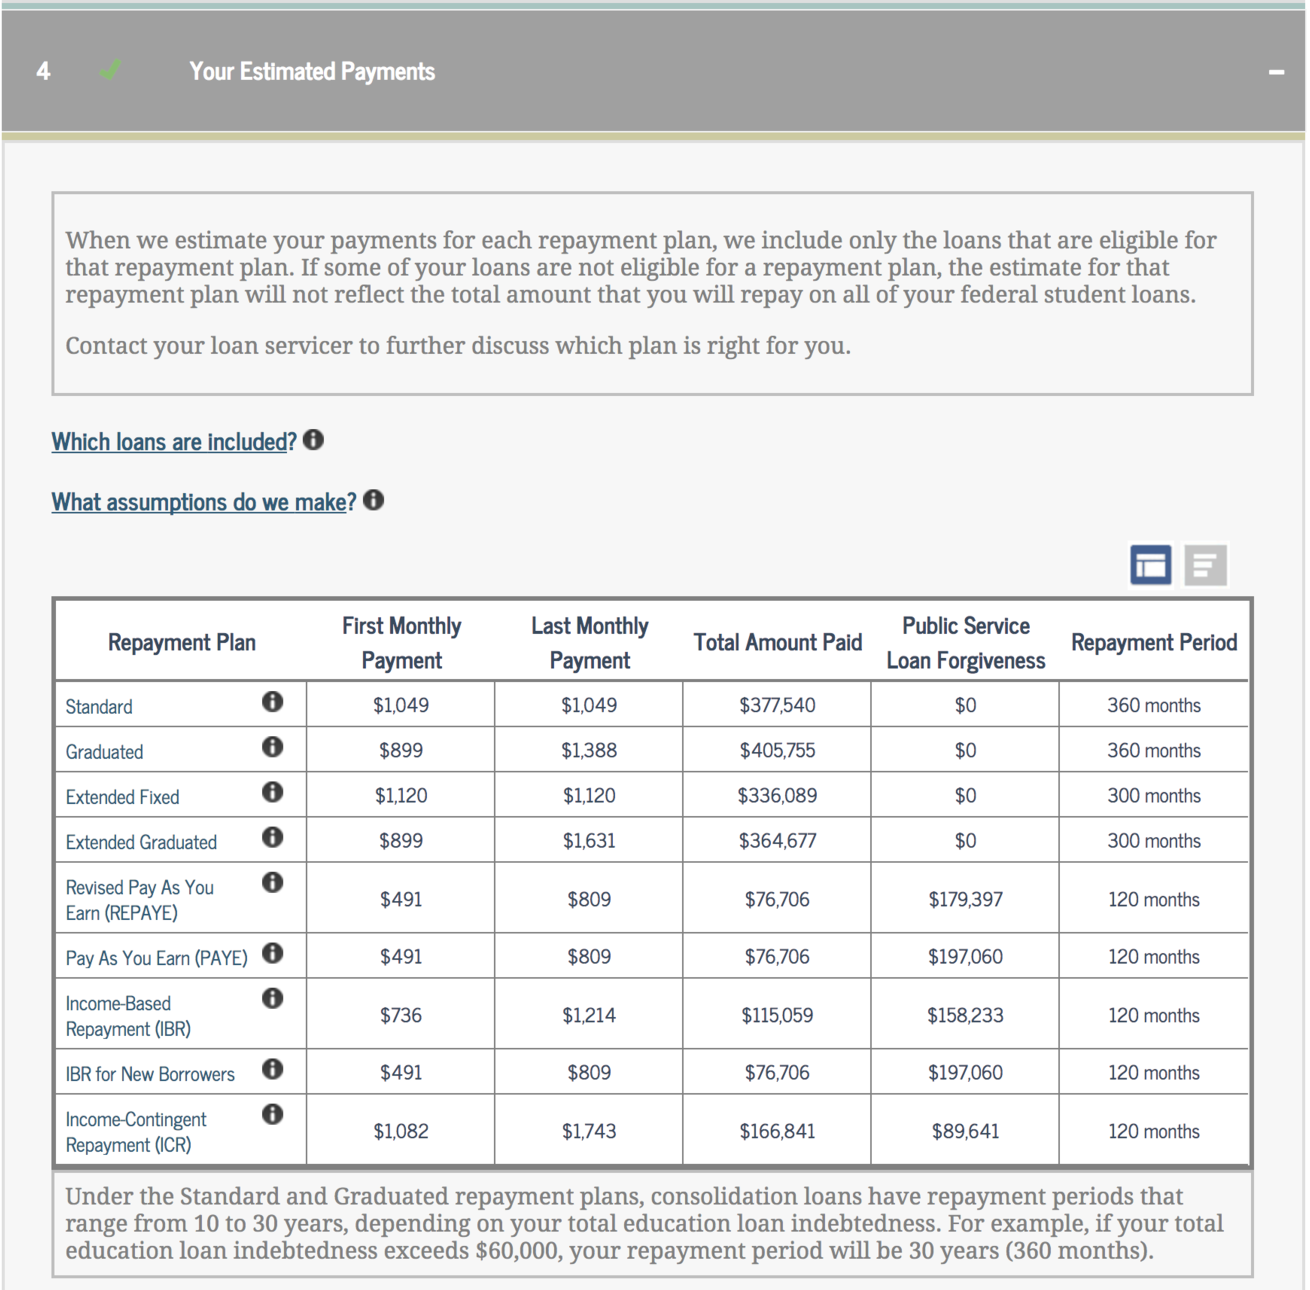Click Revised Pay As You Earn (REPAYE) label
Viewport: 1310px width, 1290px height.
140,900
